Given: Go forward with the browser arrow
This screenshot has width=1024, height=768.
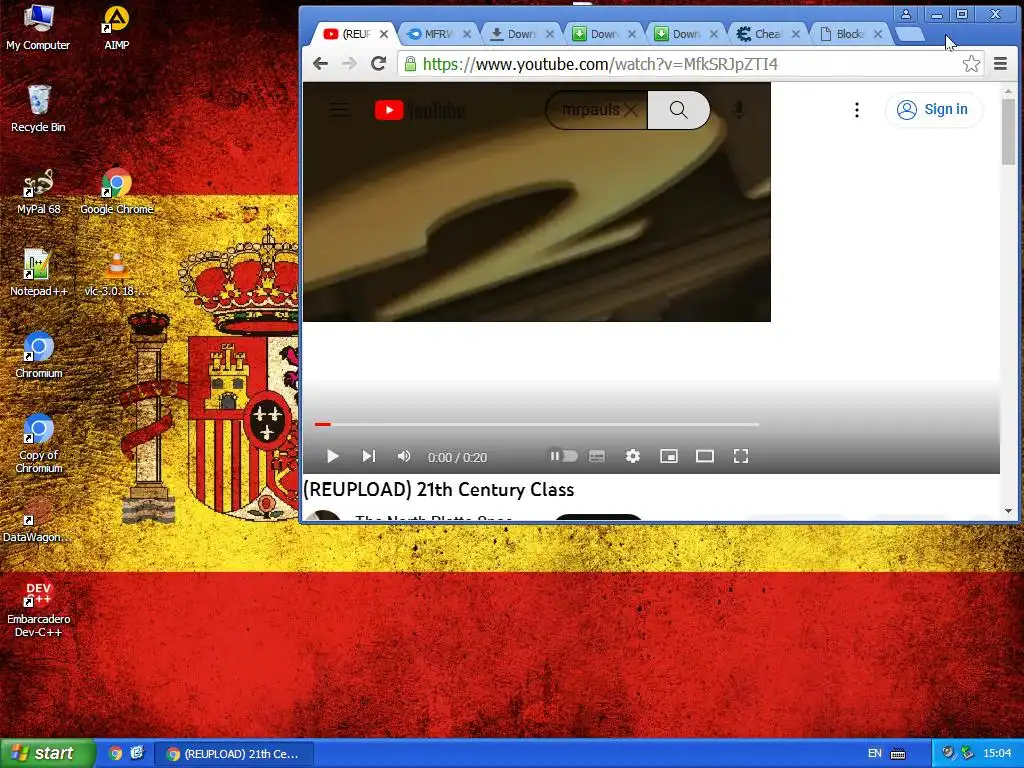Looking at the screenshot, I should 349,63.
